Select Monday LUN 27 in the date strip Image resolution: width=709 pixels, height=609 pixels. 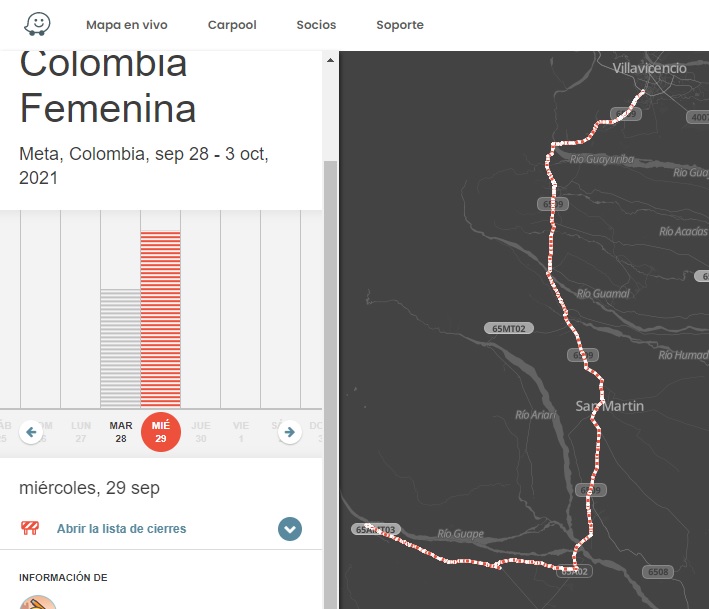tap(81, 432)
